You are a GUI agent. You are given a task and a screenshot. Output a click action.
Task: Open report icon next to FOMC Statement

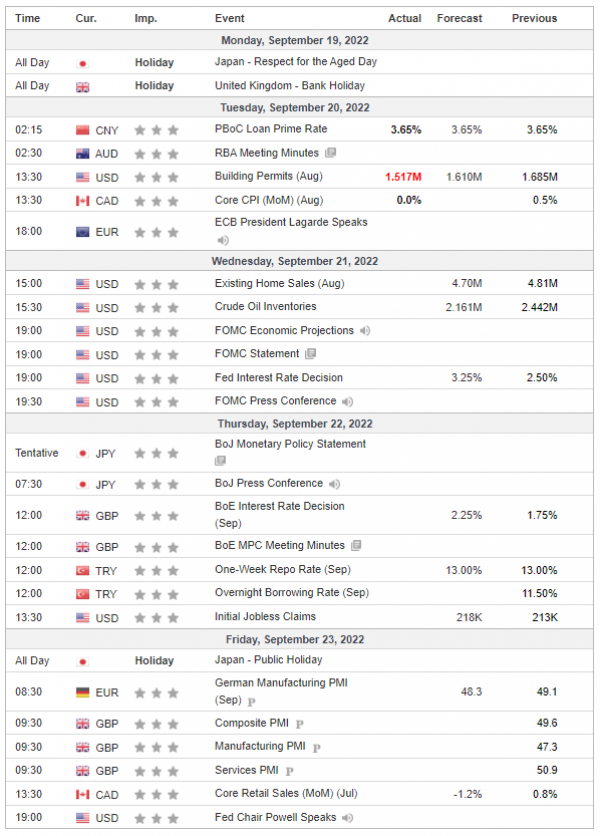(310, 353)
